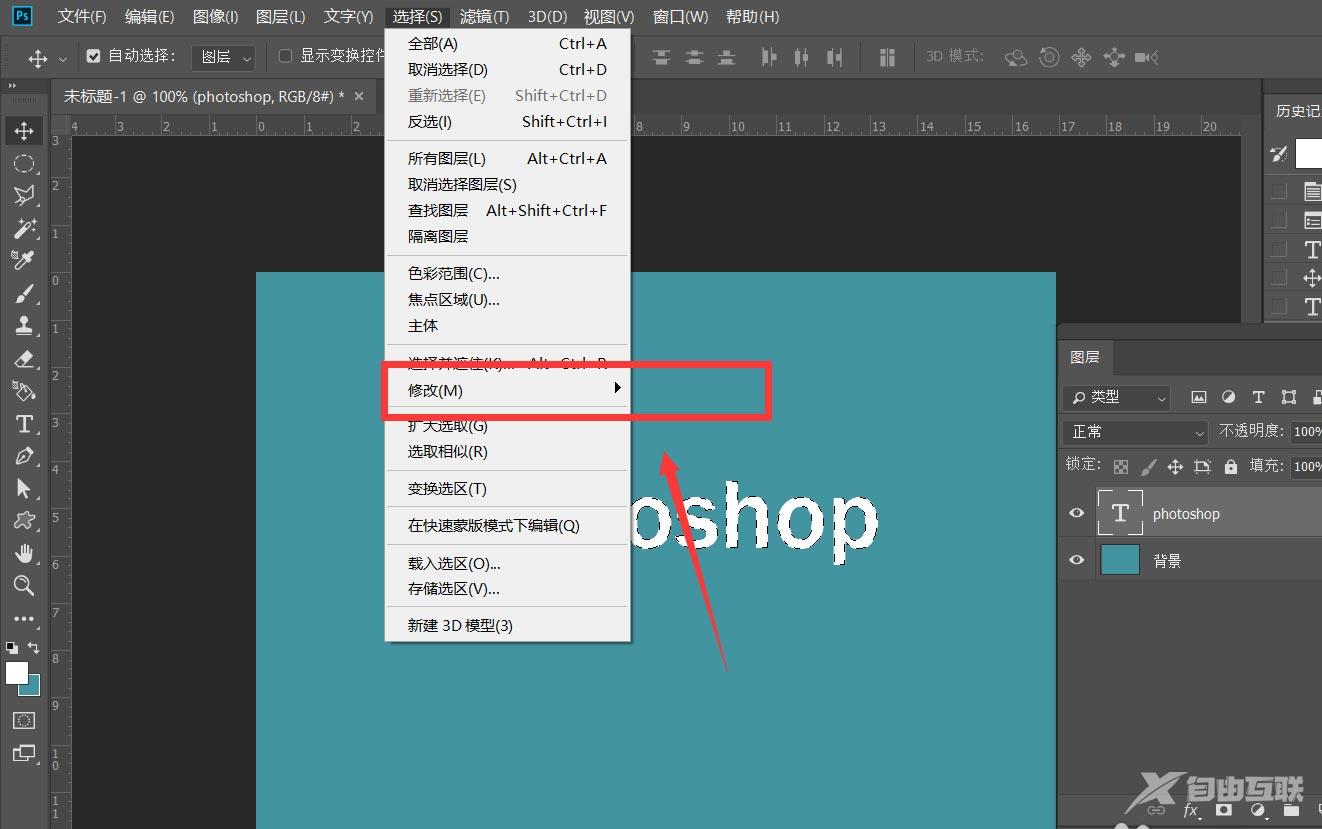
Task: Select the Polygonal Lasso tool
Action: point(24,196)
